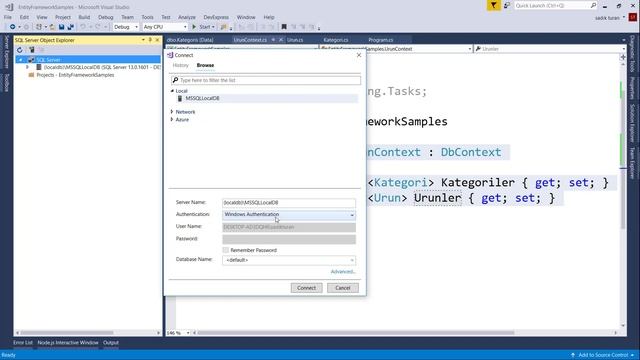
Task: Expand the Network node in Connect dialog
Action: 172,111
